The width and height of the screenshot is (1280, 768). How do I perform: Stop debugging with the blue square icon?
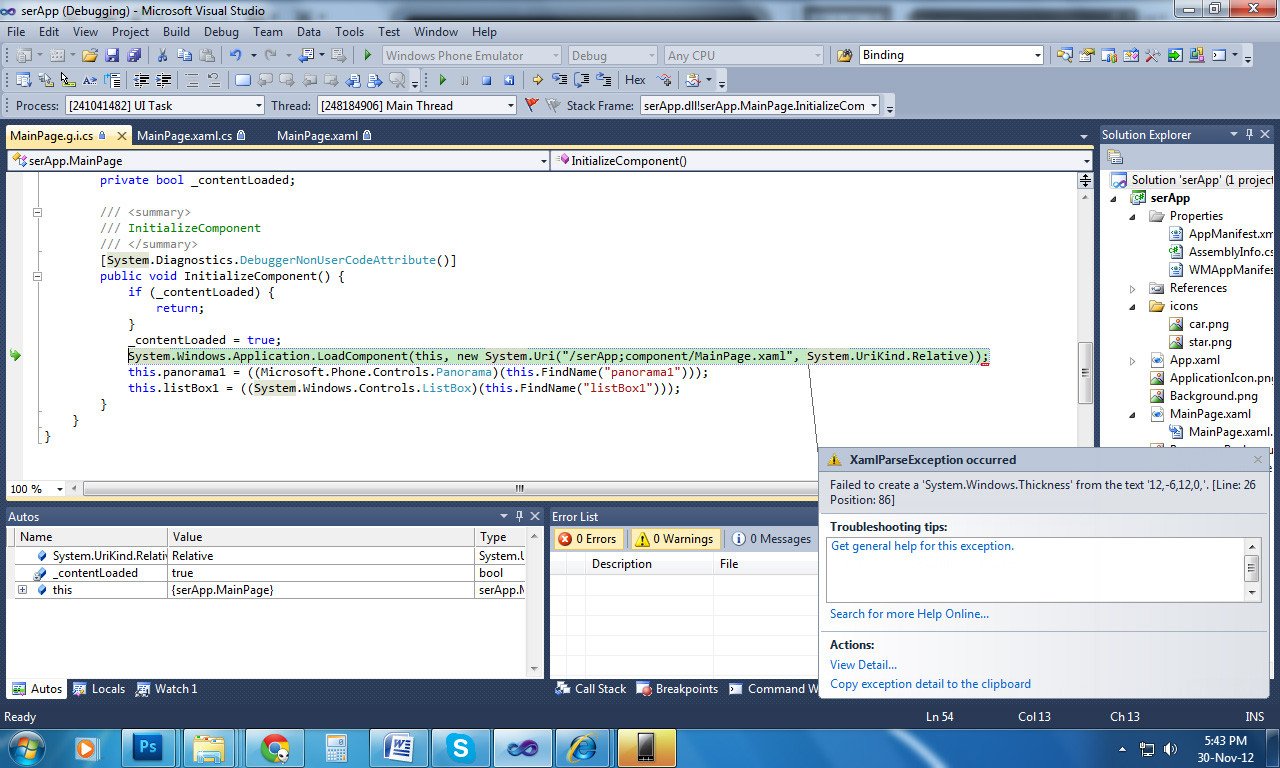[487, 80]
